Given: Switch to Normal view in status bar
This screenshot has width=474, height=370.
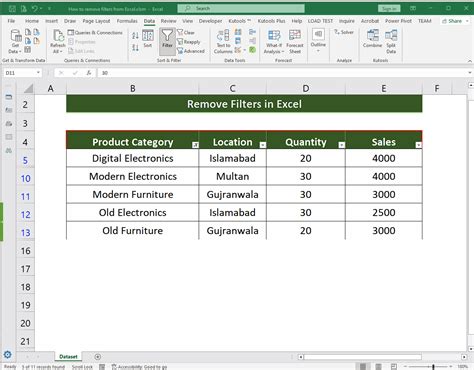Looking at the screenshot, I should pos(363,367).
